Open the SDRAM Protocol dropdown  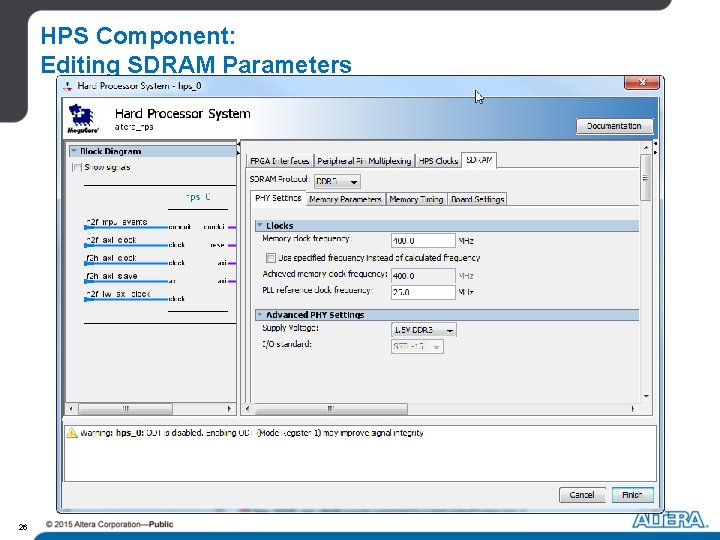click(337, 181)
